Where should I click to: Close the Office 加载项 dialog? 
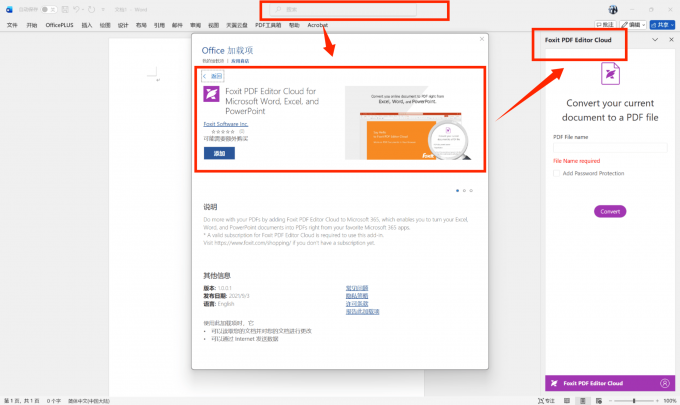coord(482,39)
